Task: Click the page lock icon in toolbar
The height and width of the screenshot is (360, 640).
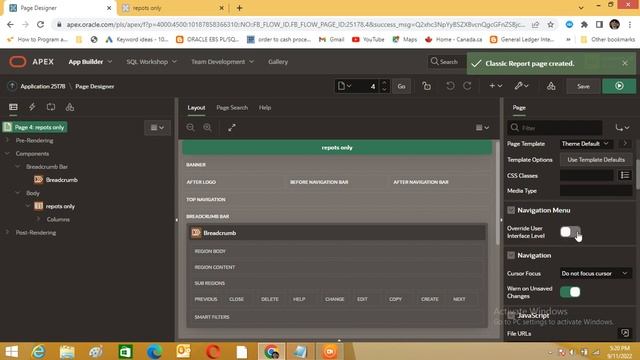Action: coord(427,86)
